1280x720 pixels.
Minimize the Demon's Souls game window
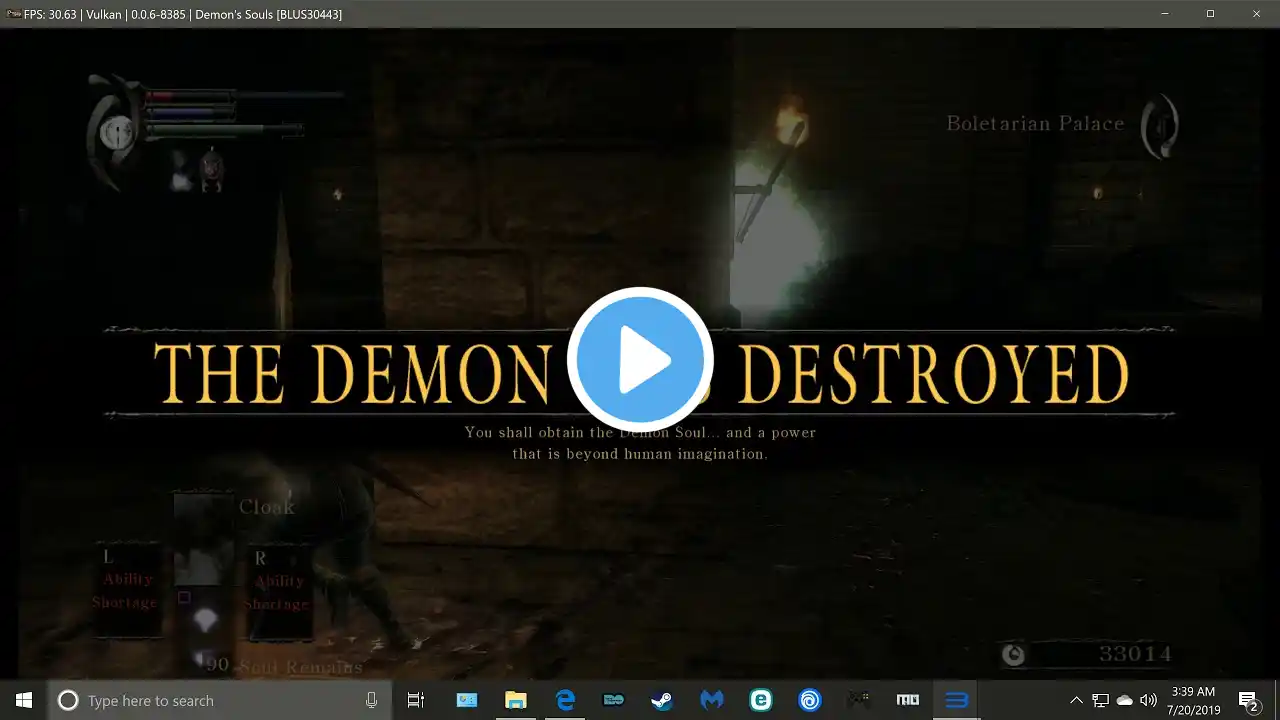coord(1164,14)
